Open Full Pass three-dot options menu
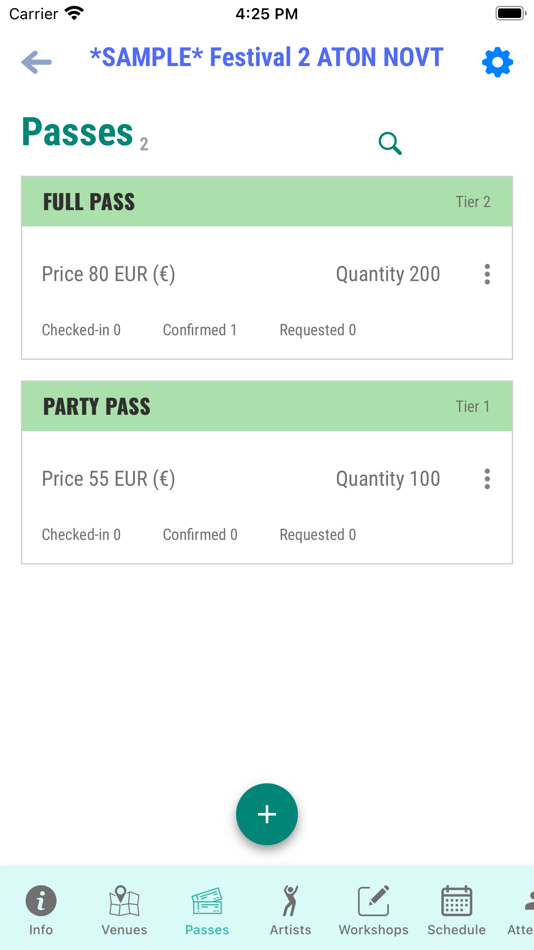Screen dimensions: 534x950 (487, 274)
